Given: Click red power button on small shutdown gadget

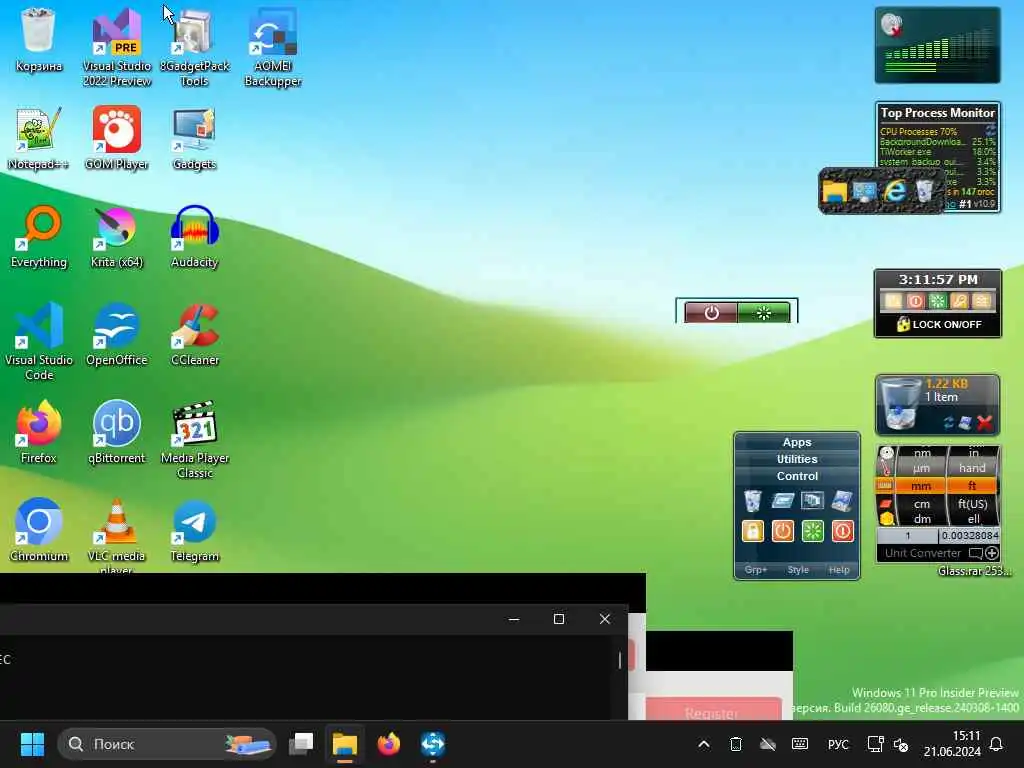Looking at the screenshot, I should tap(711, 313).
